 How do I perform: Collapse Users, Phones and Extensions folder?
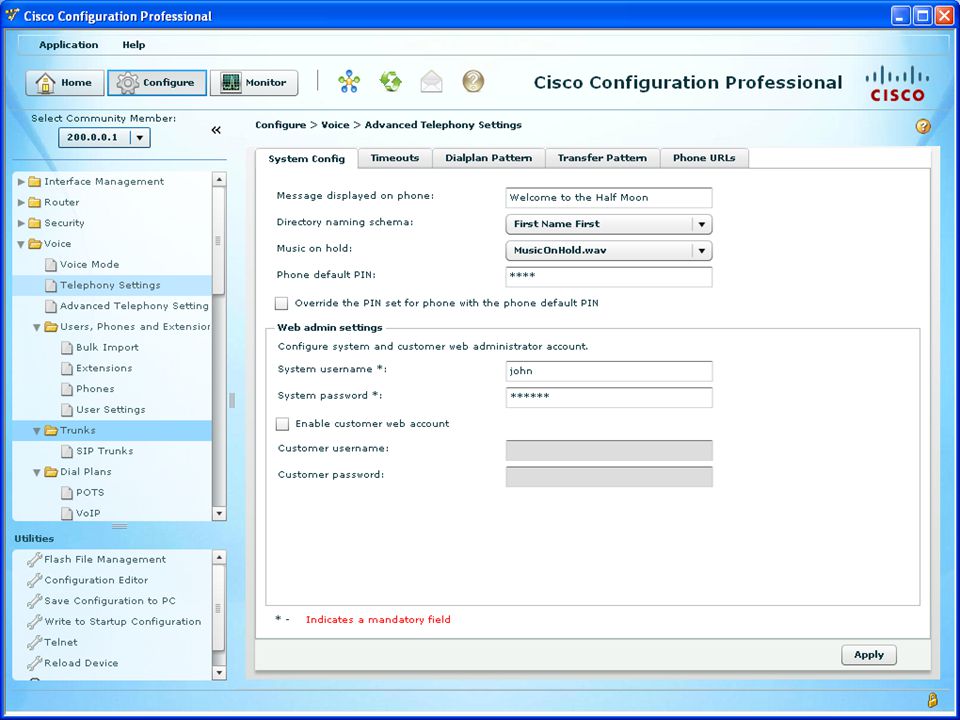tap(37, 328)
